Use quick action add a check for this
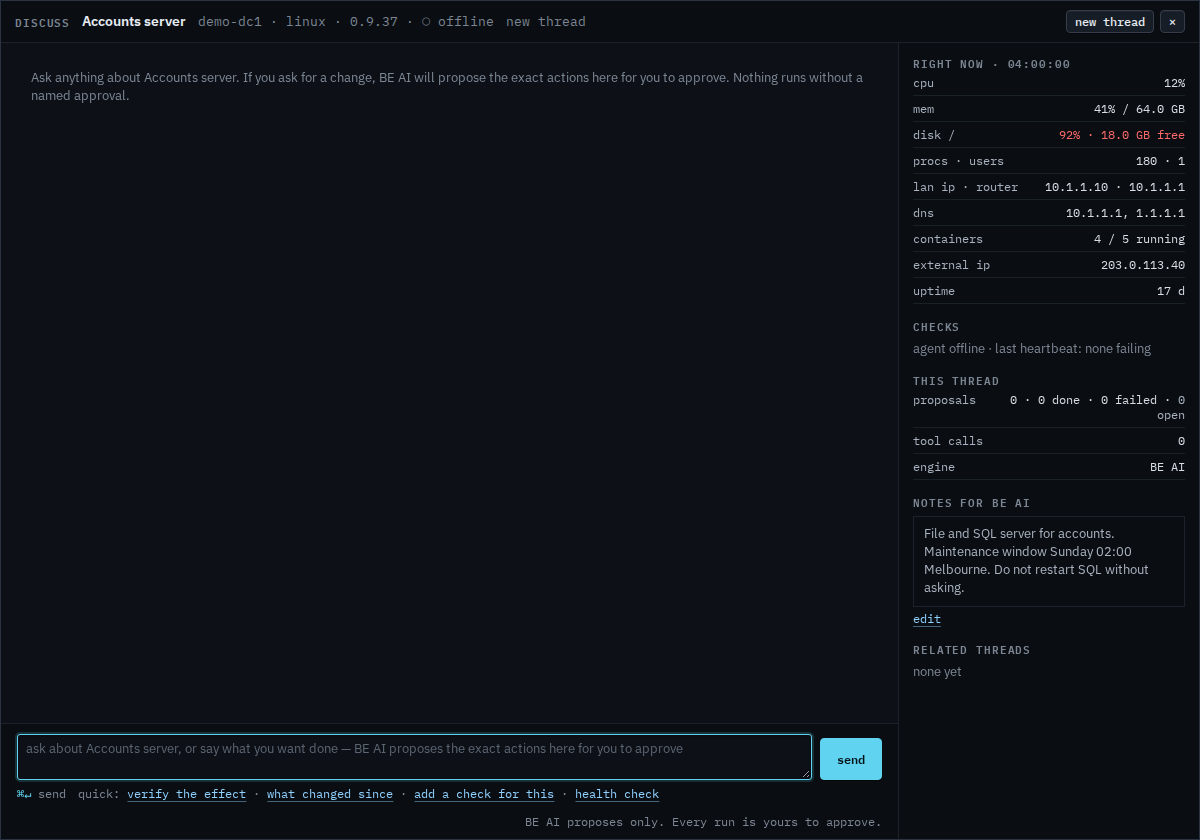The width and height of the screenshot is (1200, 840). [484, 794]
